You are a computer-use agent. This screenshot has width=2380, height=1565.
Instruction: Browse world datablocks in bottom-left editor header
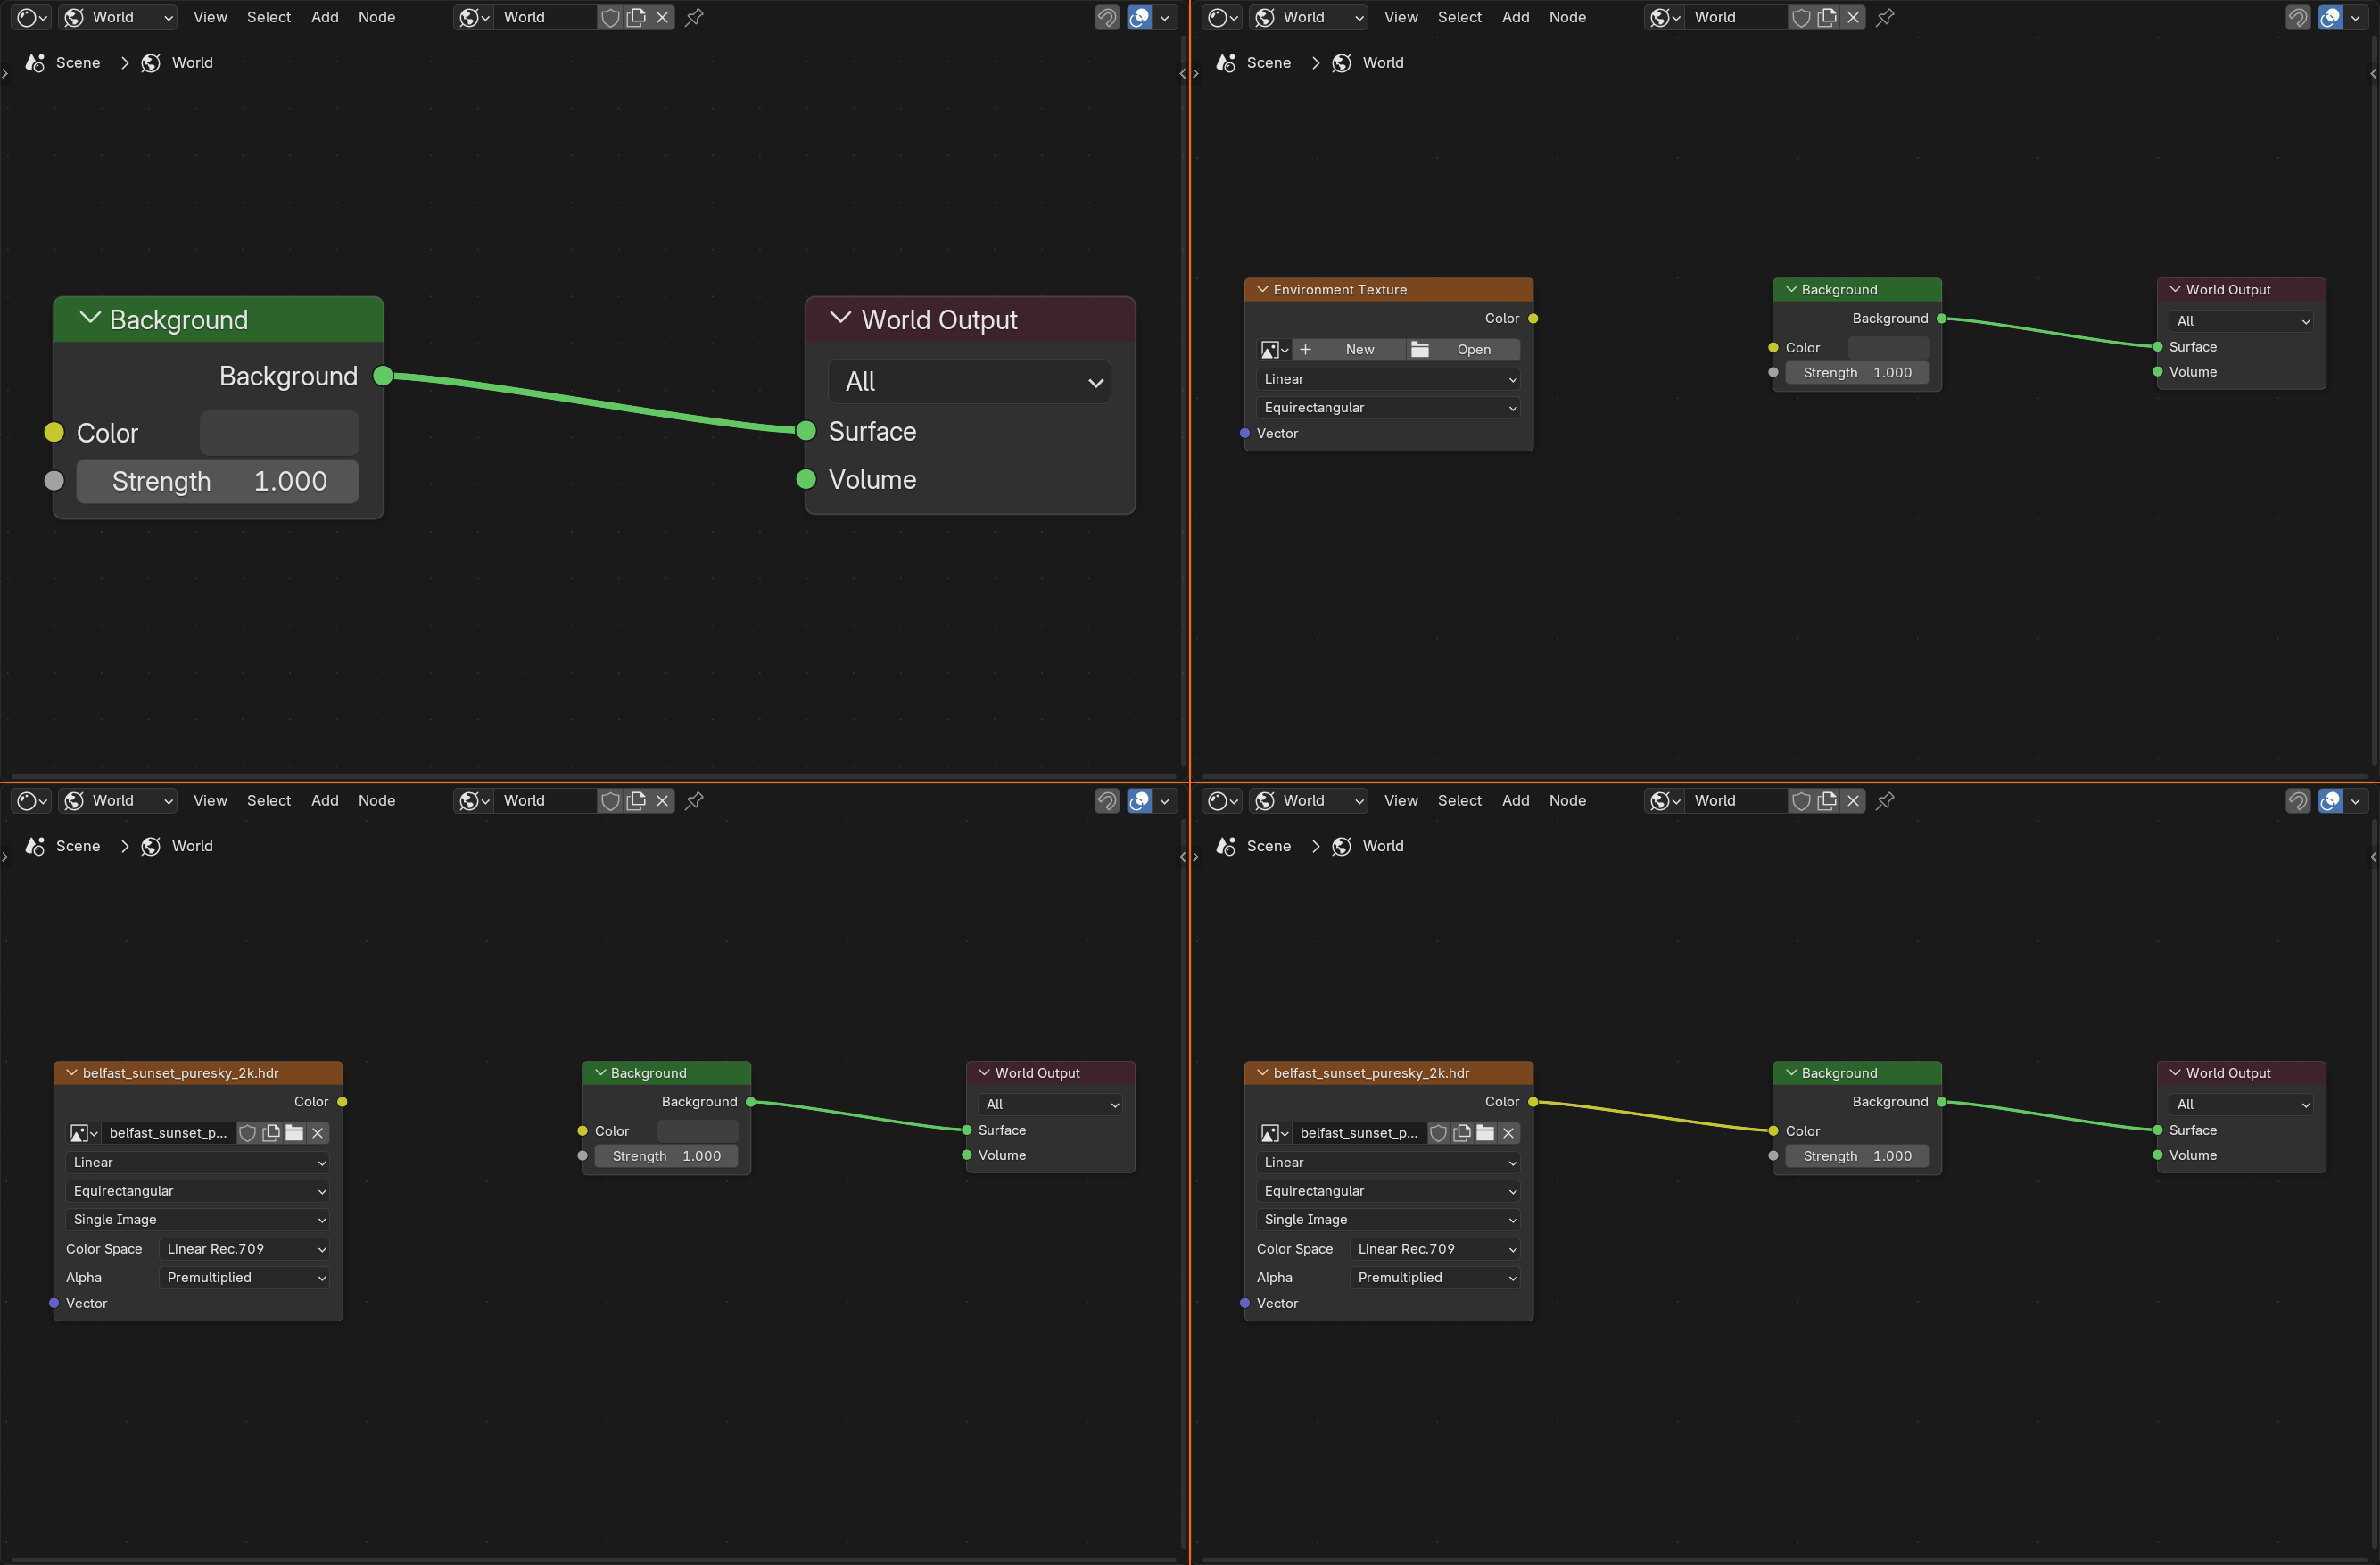click(x=473, y=800)
